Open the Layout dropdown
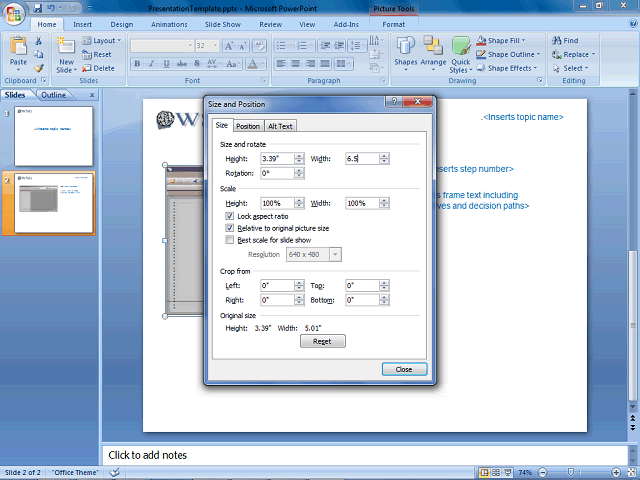Image resolution: width=640 pixels, height=480 pixels. pyautogui.click(x=102, y=40)
